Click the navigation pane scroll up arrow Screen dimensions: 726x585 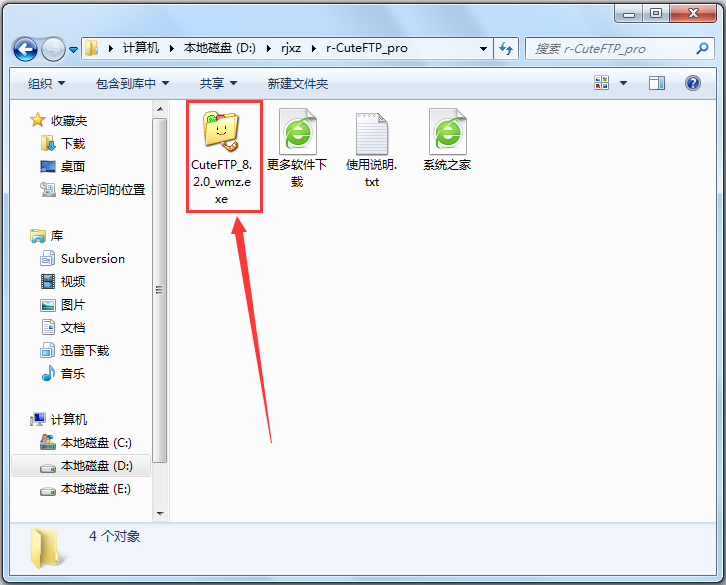tap(160, 109)
